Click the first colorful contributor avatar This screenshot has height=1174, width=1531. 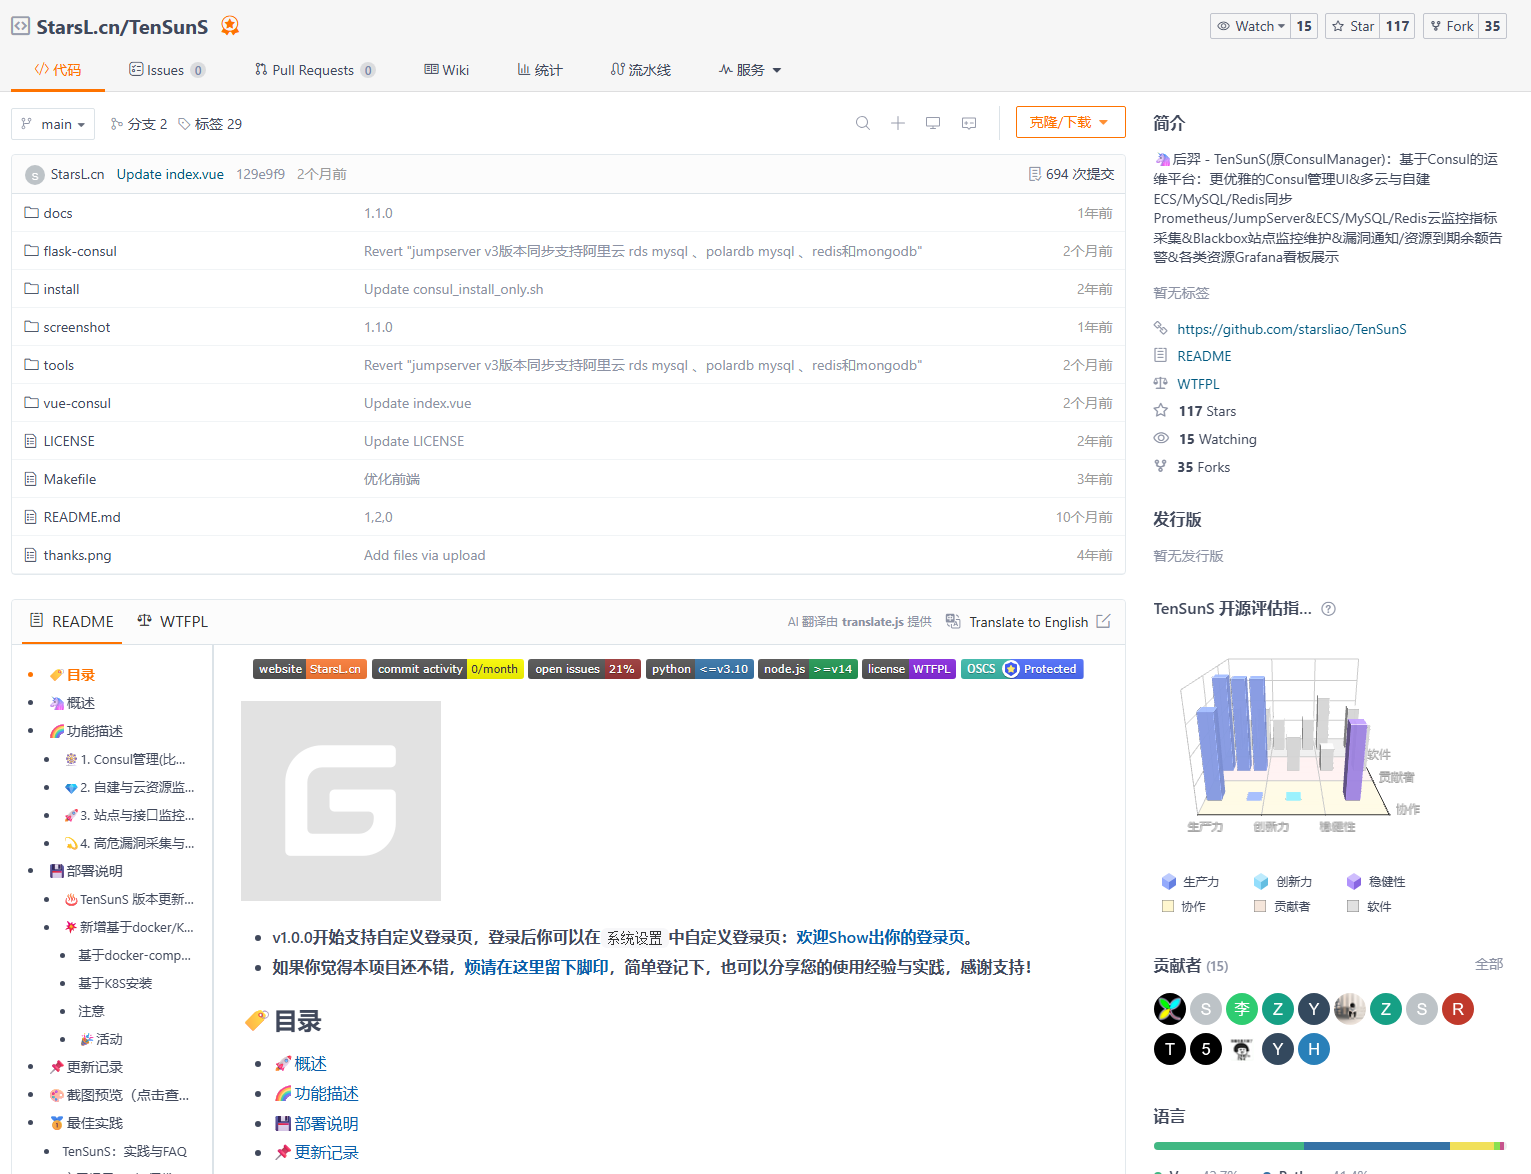tap(1169, 1009)
